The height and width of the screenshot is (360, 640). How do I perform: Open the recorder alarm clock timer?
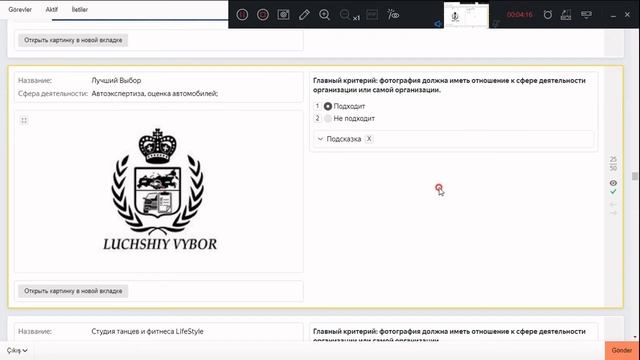click(548, 15)
